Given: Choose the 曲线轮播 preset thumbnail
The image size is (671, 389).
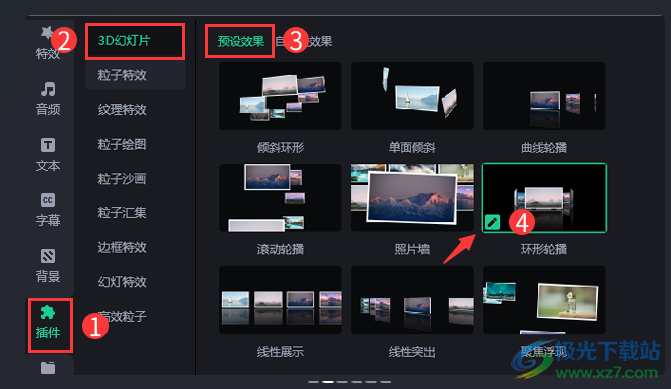Looking at the screenshot, I should tap(544, 96).
